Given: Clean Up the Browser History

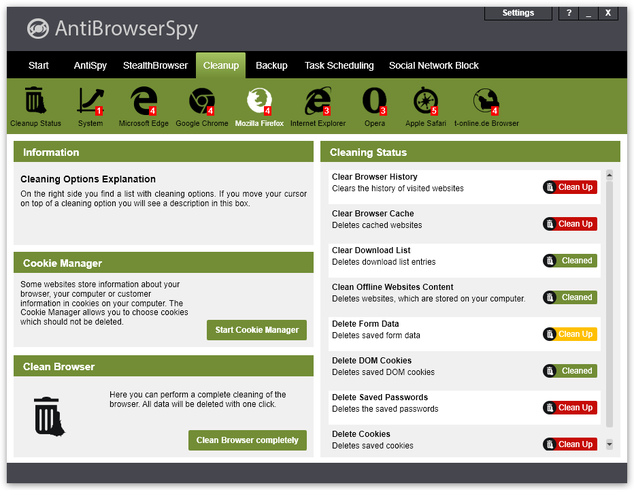Looking at the screenshot, I should (570, 187).
